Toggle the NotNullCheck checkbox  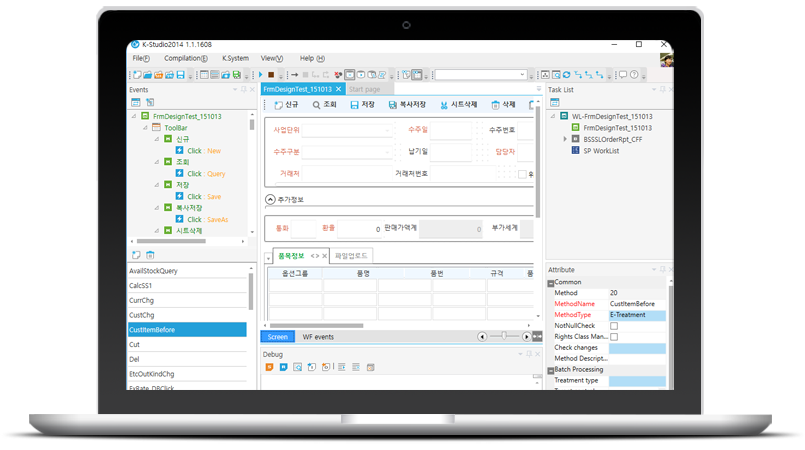614,326
